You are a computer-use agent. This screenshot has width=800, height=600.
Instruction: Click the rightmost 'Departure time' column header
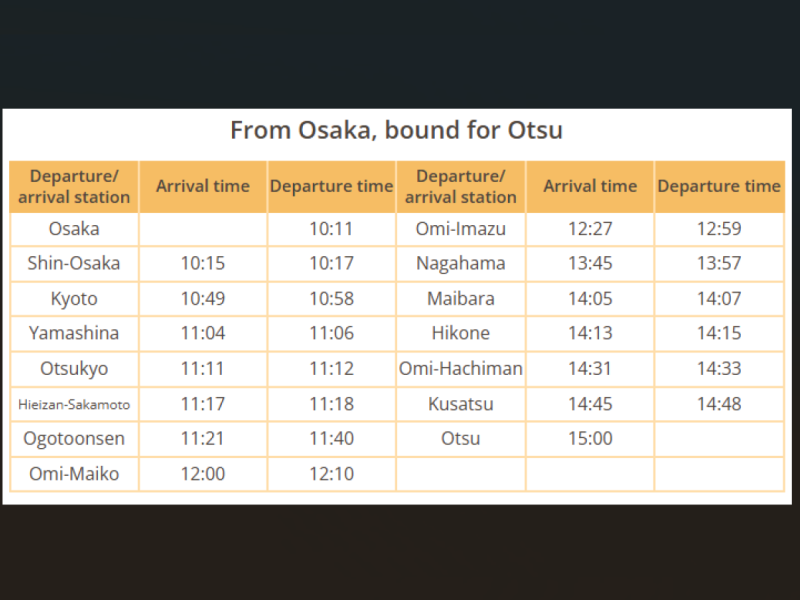pyautogui.click(x=719, y=187)
